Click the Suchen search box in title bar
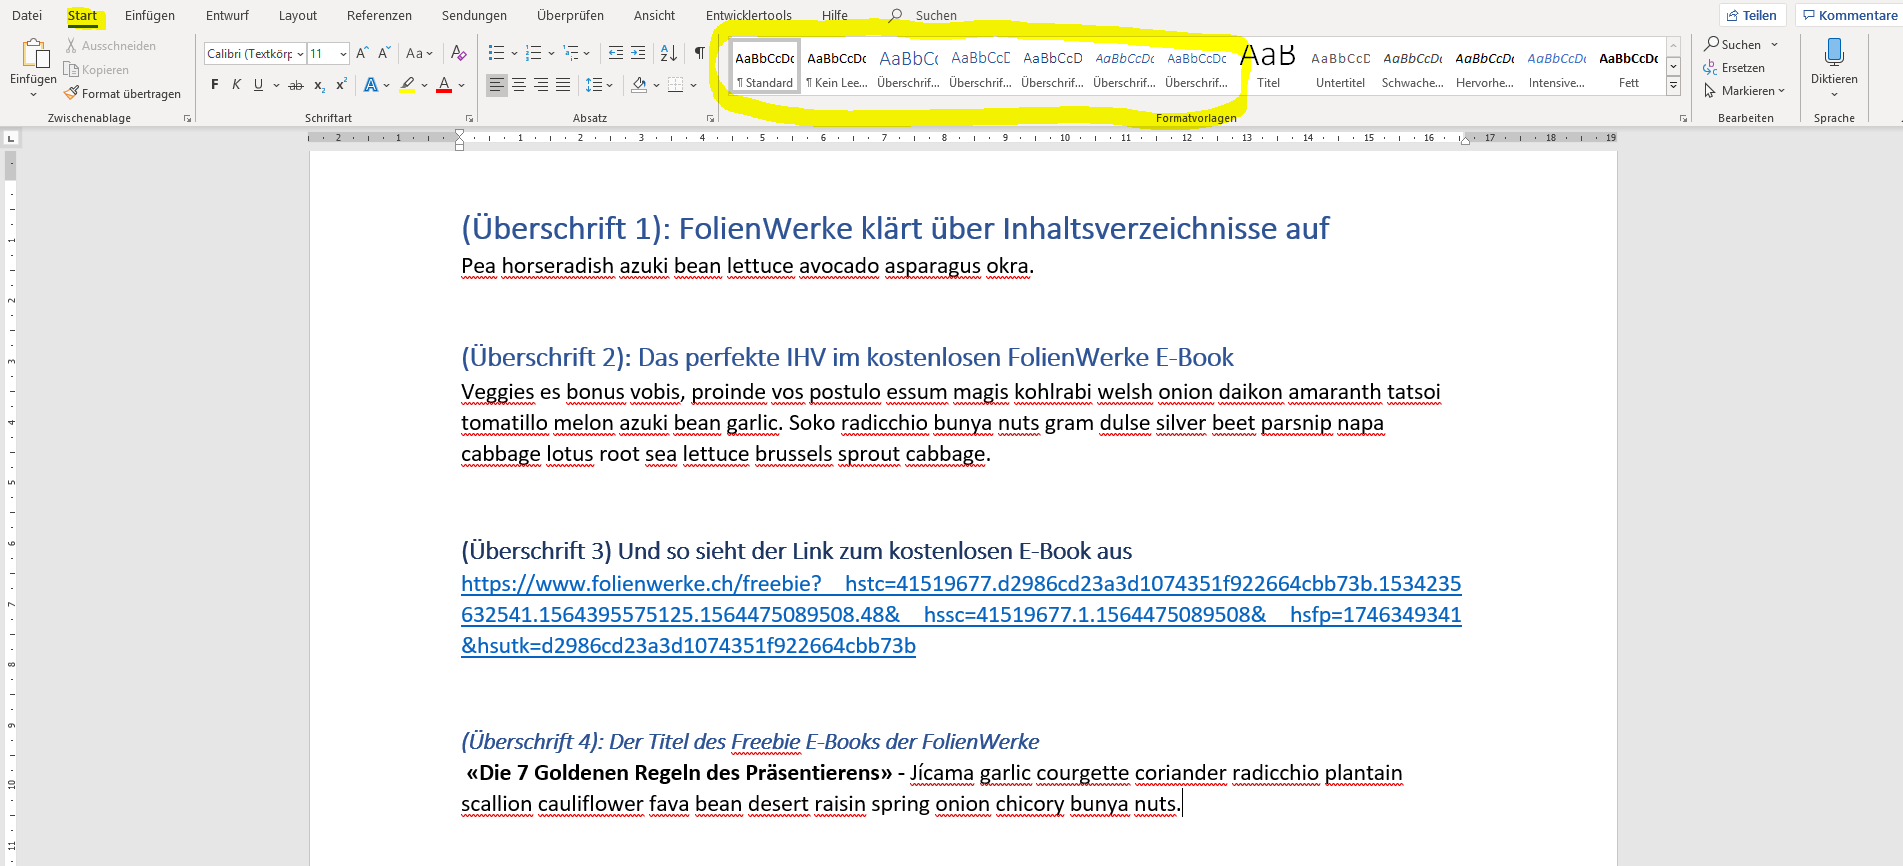This screenshot has height=866, width=1903. [923, 15]
